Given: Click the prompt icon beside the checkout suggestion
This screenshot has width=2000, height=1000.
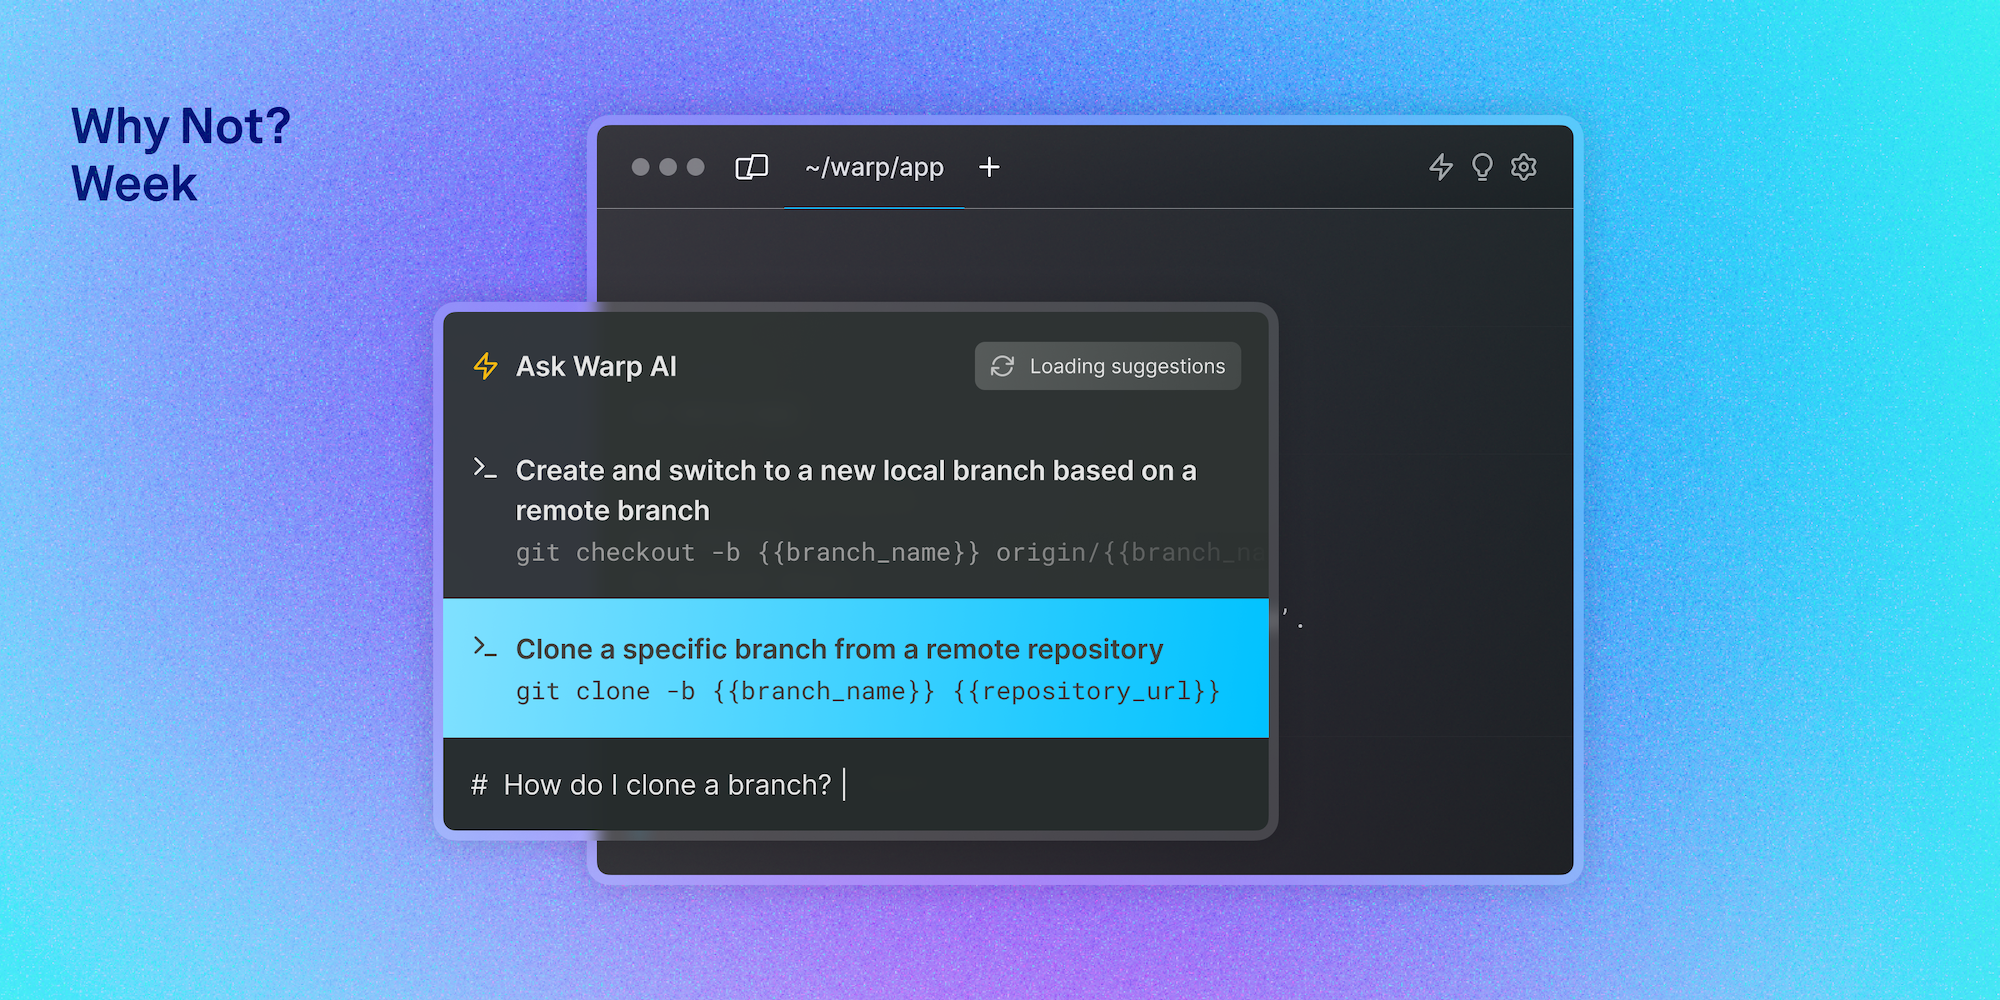Looking at the screenshot, I should pos(484,470).
